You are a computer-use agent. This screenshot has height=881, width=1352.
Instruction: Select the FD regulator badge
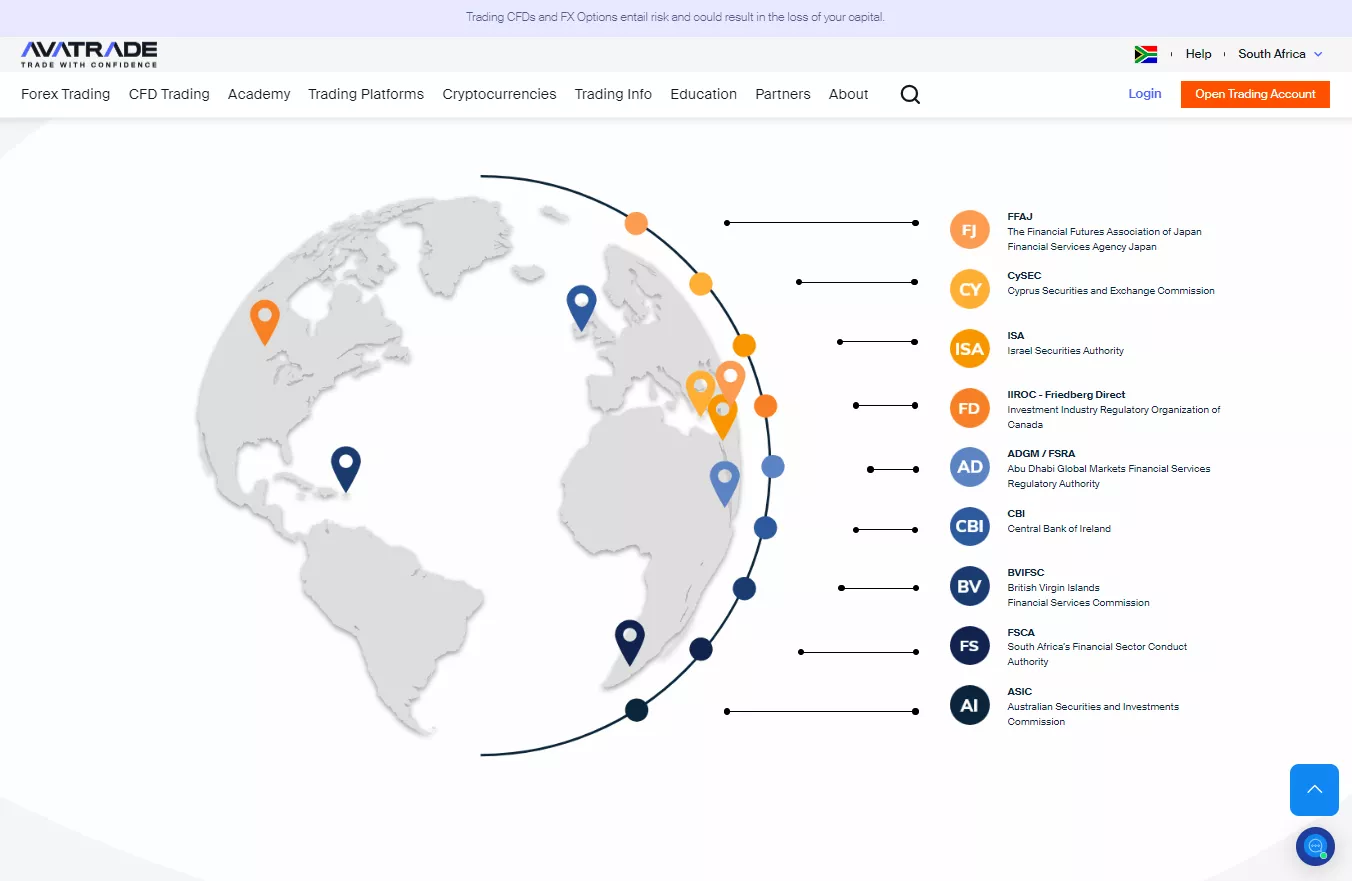[x=969, y=408]
